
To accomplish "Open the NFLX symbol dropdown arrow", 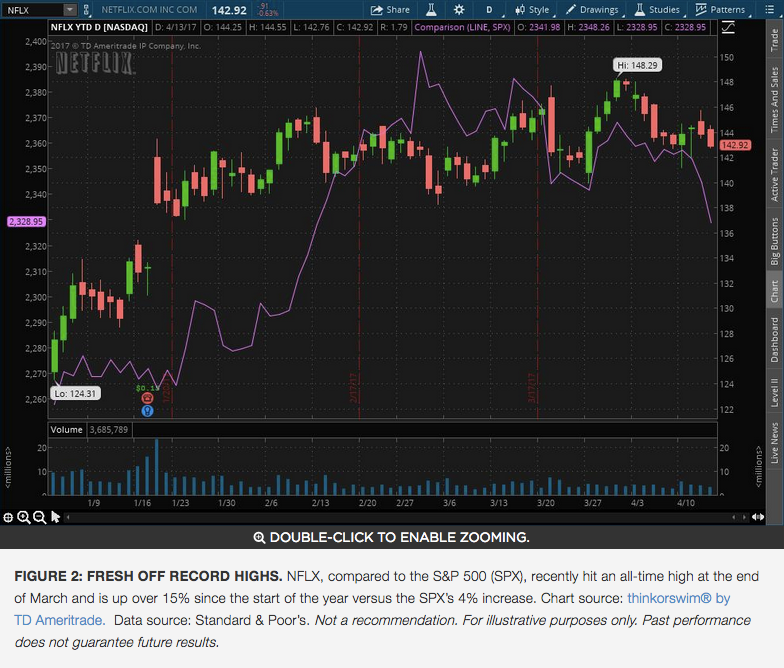I will pos(70,10).
